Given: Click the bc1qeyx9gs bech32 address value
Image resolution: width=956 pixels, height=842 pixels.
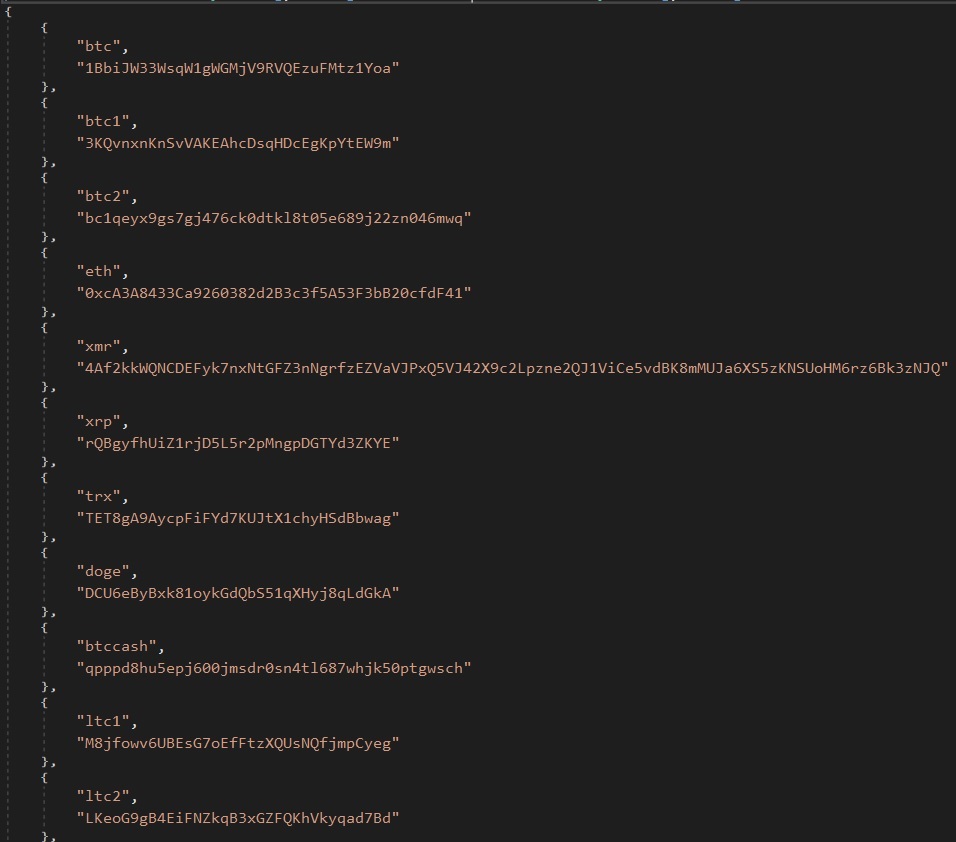Looking at the screenshot, I should point(274,218).
